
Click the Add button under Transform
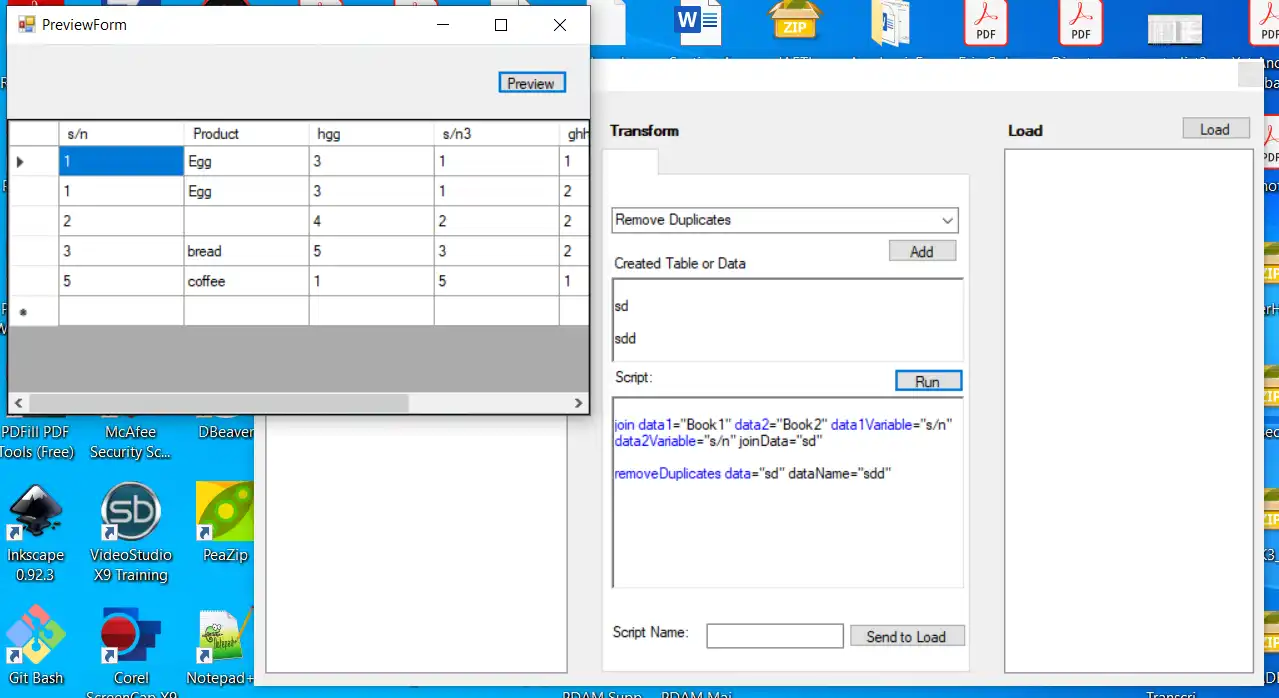pyautogui.click(x=922, y=251)
